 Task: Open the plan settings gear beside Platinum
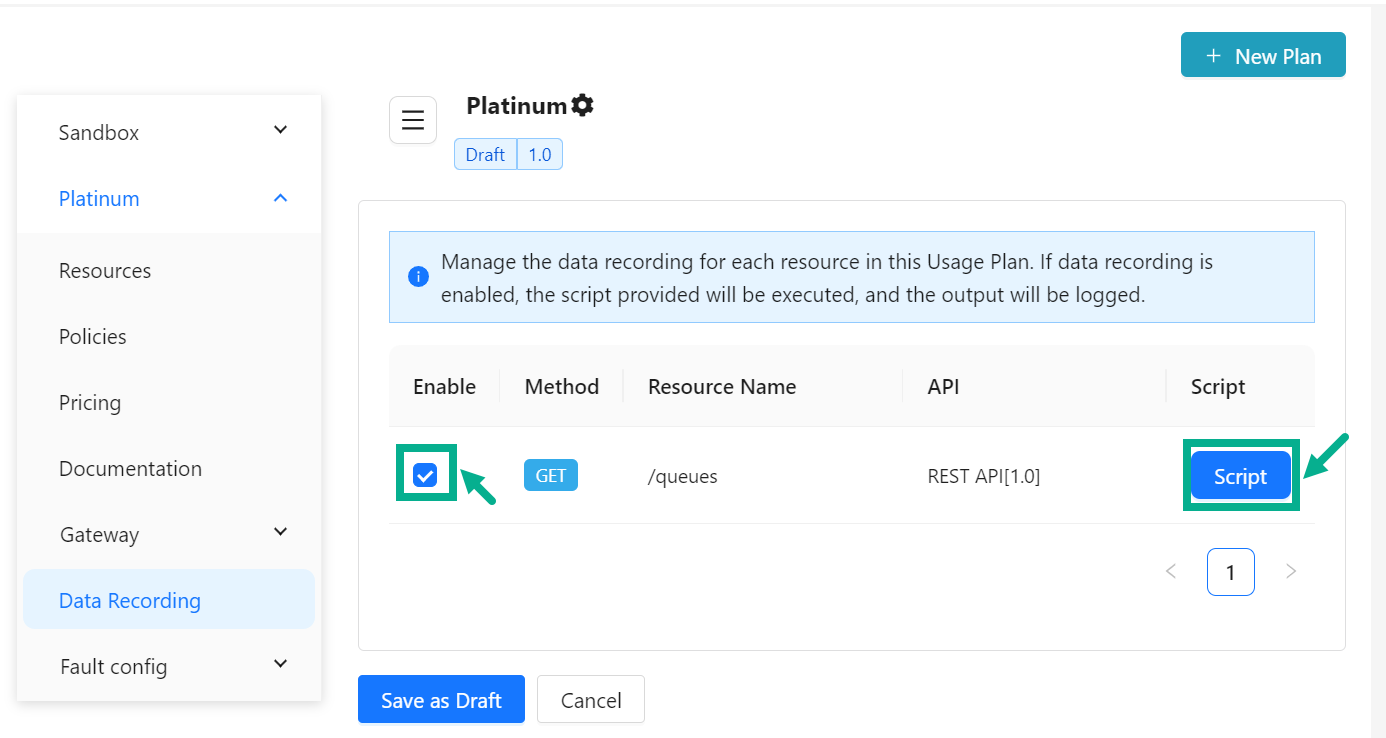[x=584, y=104]
